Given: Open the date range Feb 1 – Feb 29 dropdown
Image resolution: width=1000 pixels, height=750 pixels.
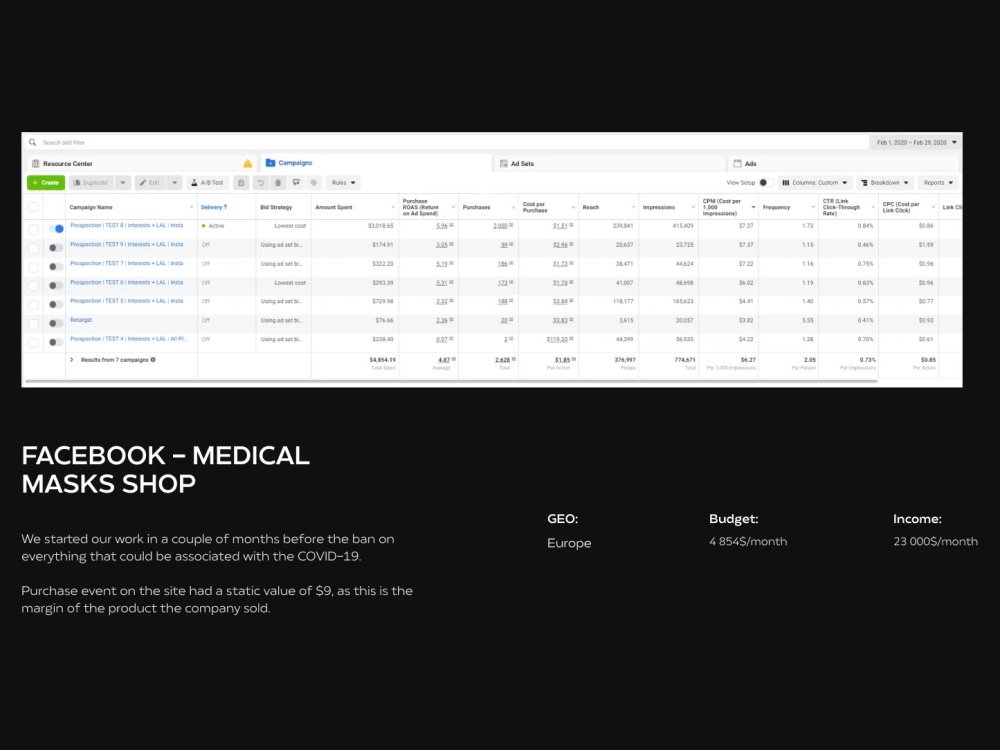Looking at the screenshot, I should (x=916, y=142).
